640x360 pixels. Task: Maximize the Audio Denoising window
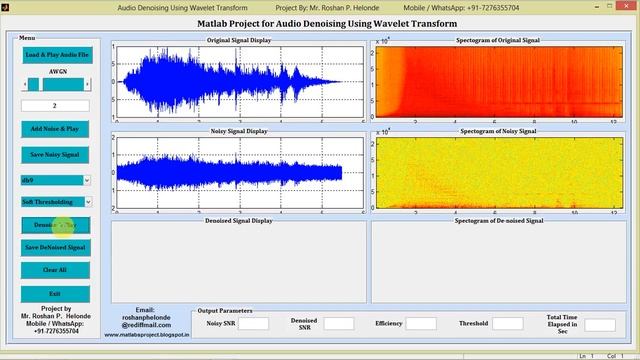609,6
